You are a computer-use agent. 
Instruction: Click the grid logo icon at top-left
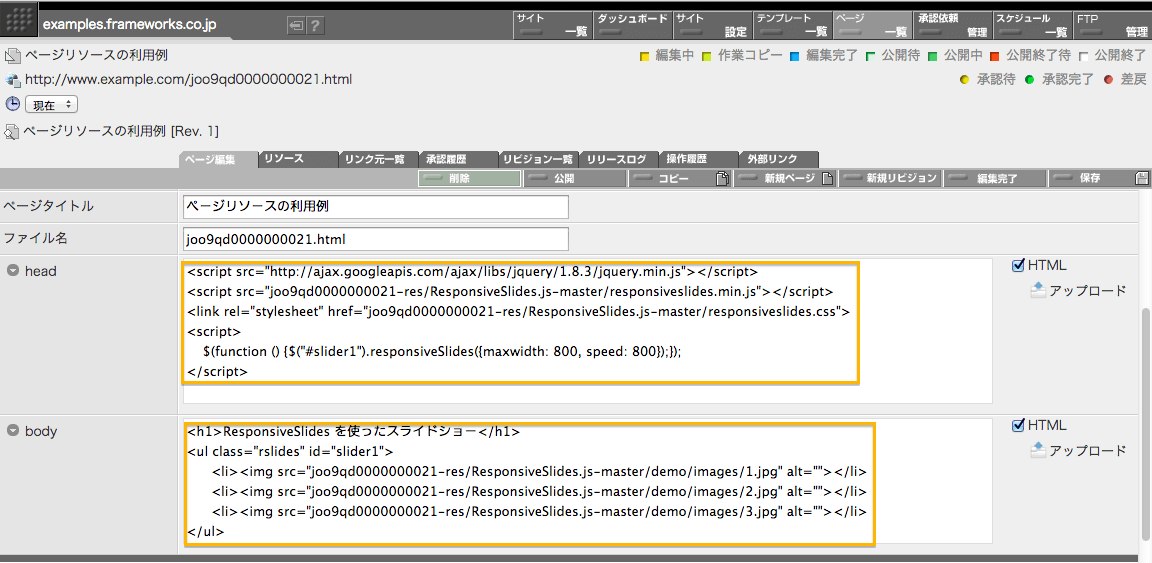[x=18, y=21]
